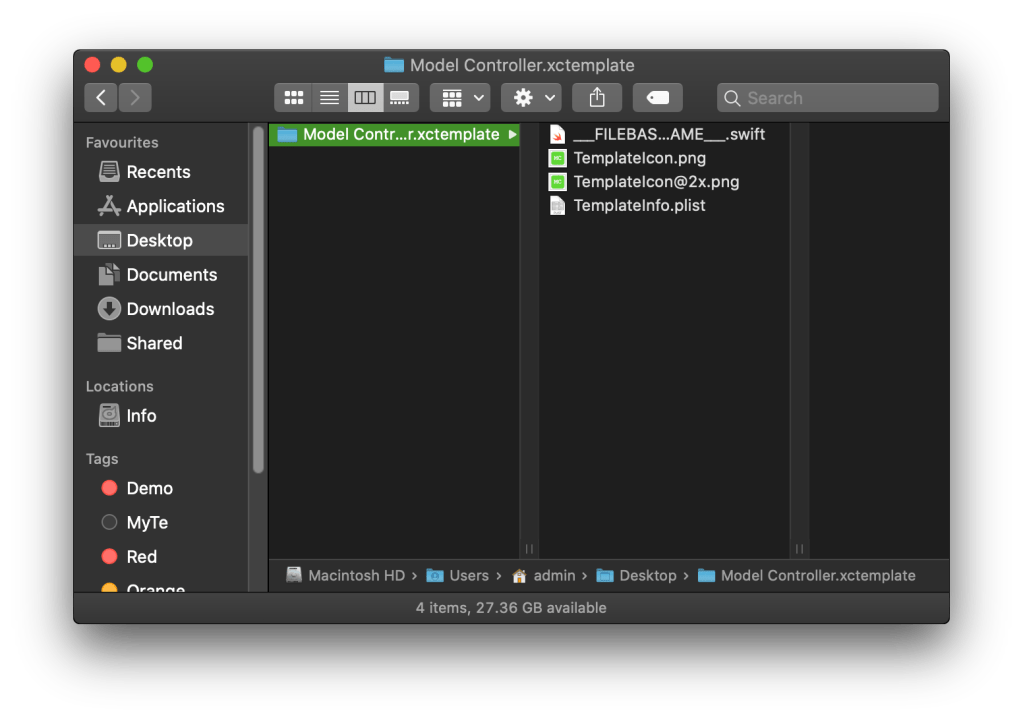
Task: Open the gear Action menu
Action: coord(534,97)
